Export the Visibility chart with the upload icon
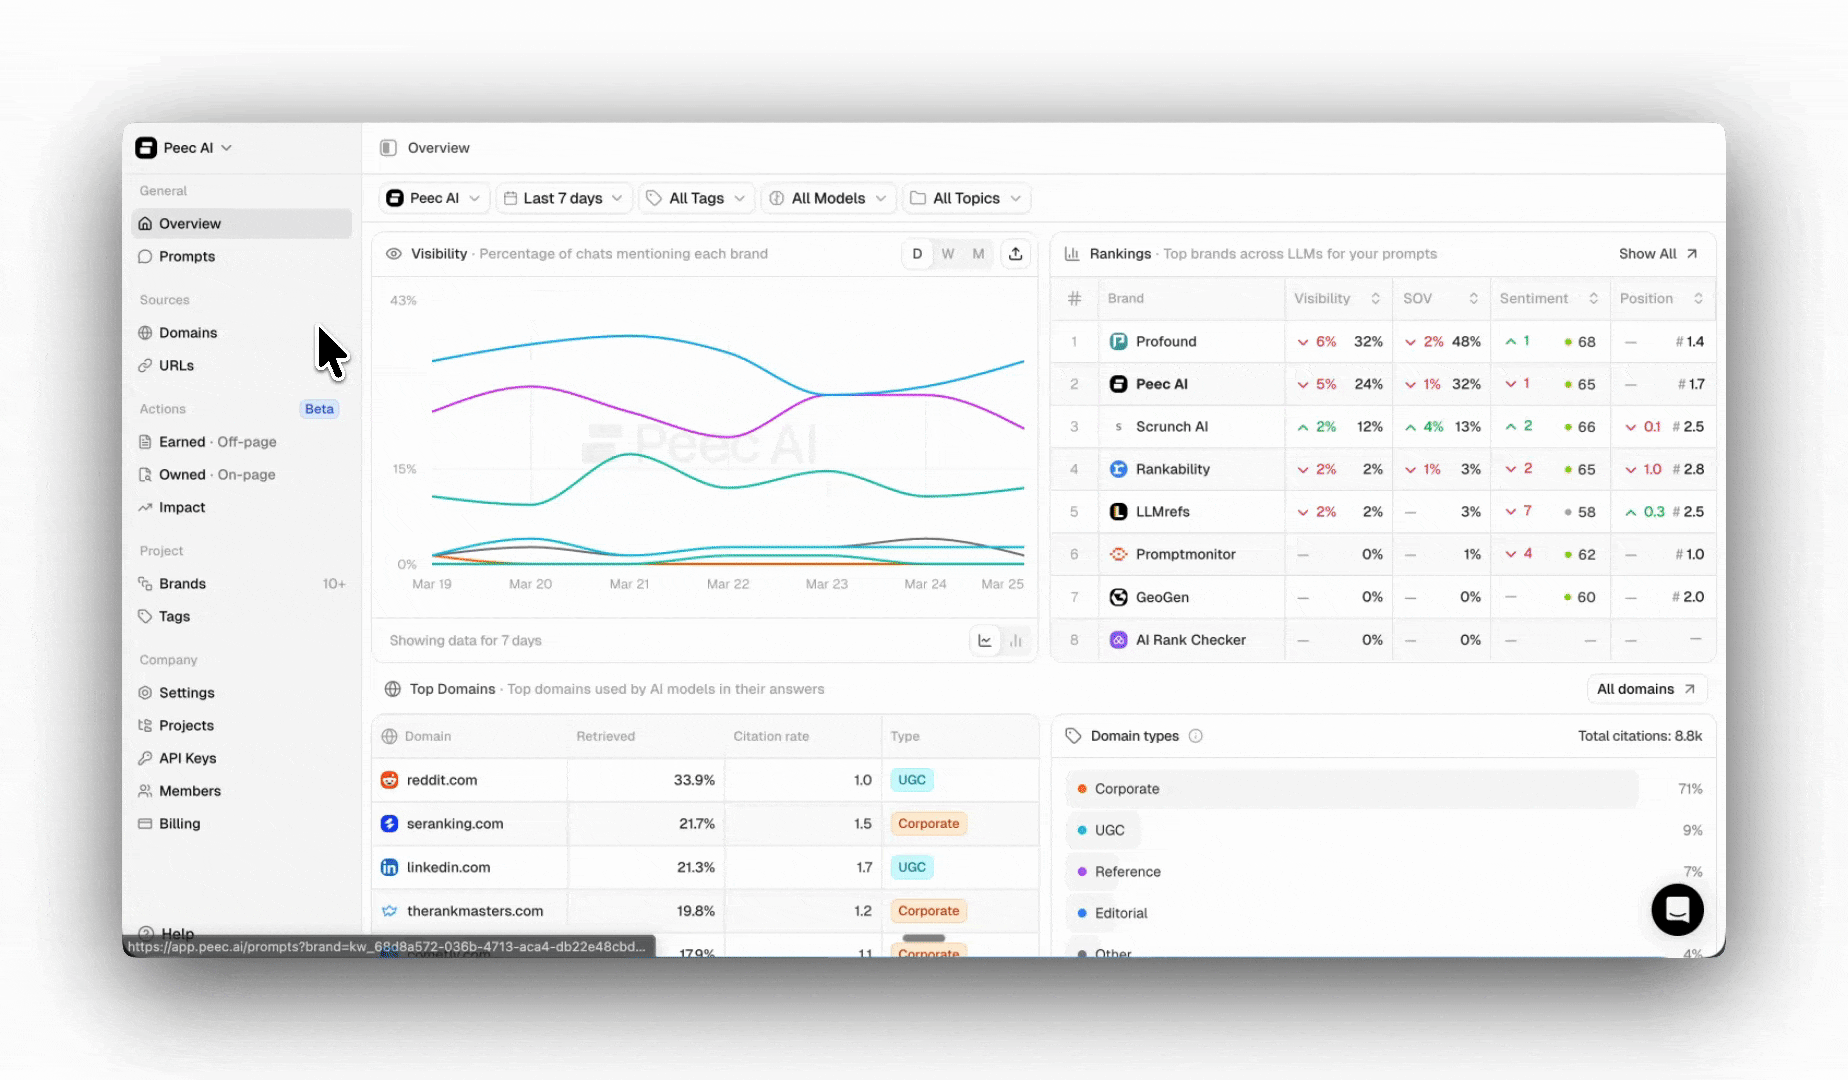The height and width of the screenshot is (1080, 1848). 1015,254
